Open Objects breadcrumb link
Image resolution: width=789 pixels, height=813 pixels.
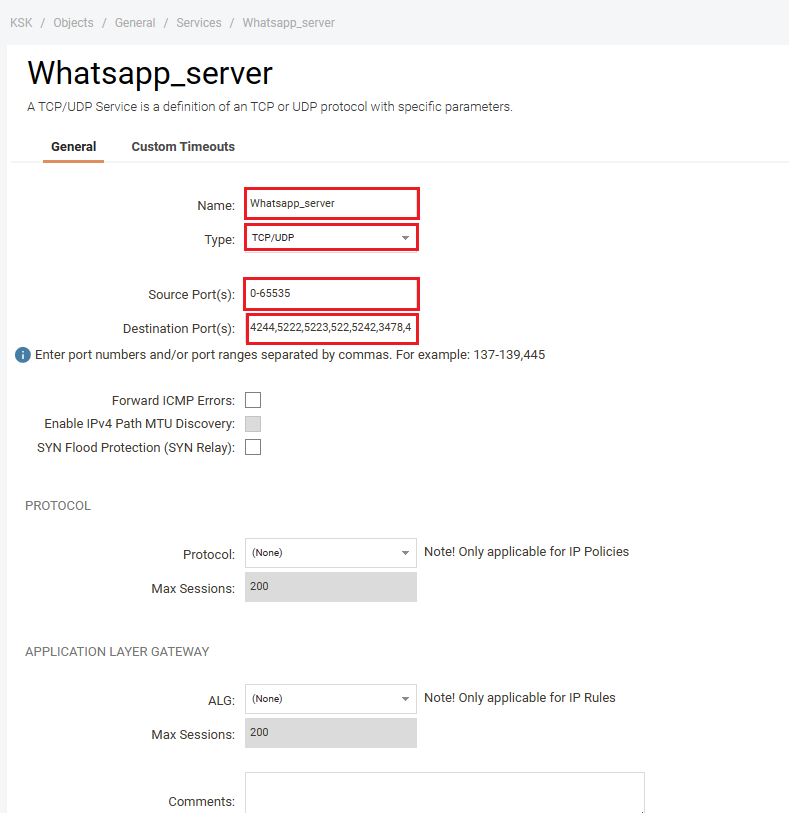(74, 23)
